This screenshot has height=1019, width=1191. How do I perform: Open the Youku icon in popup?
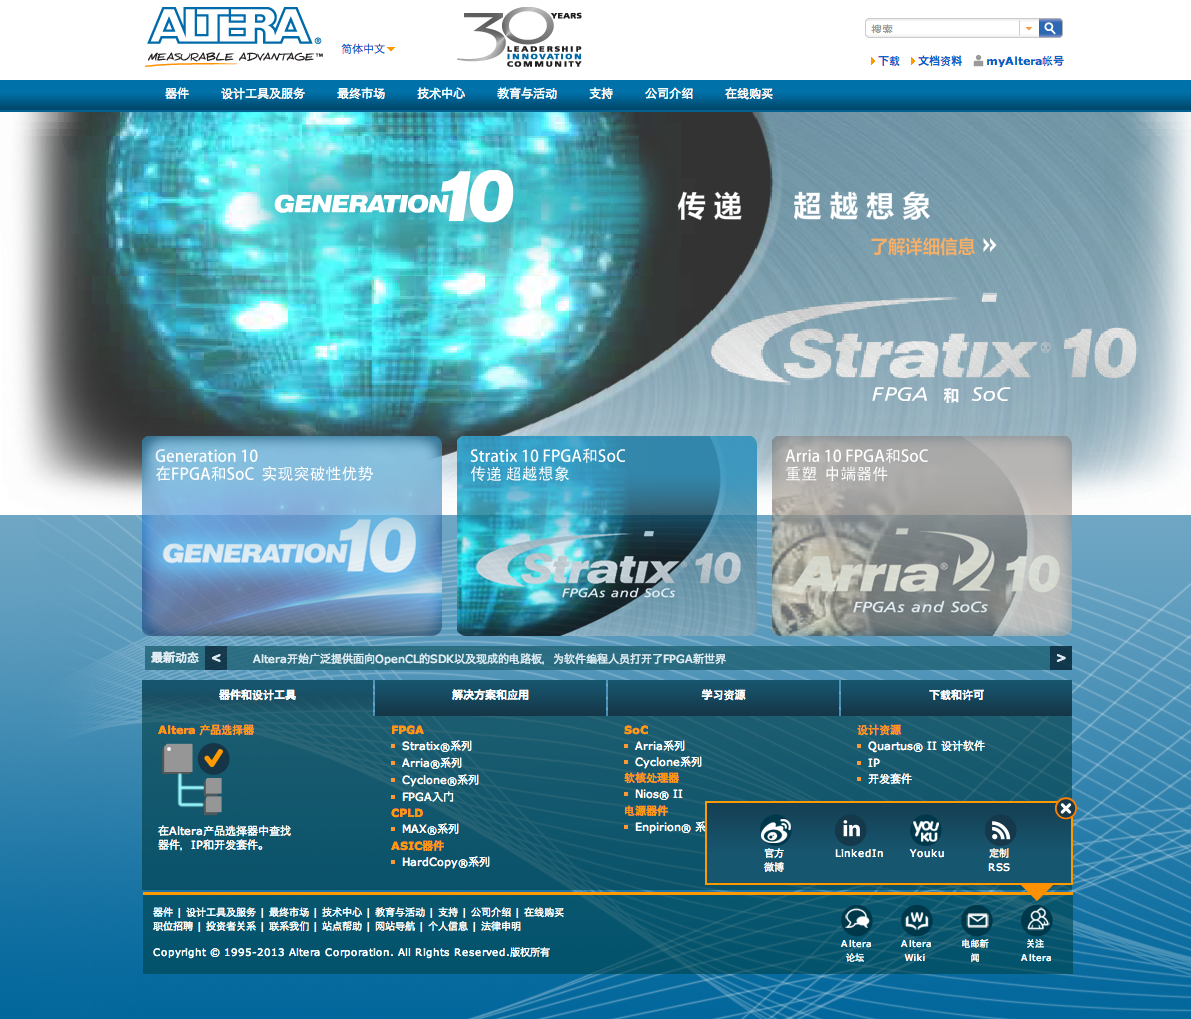(x=926, y=829)
